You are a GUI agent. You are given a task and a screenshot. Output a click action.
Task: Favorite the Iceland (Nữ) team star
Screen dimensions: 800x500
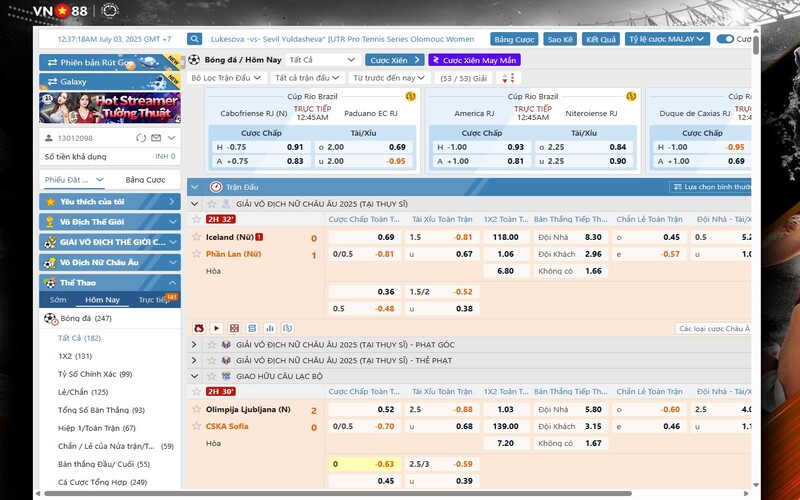pyautogui.click(x=197, y=238)
